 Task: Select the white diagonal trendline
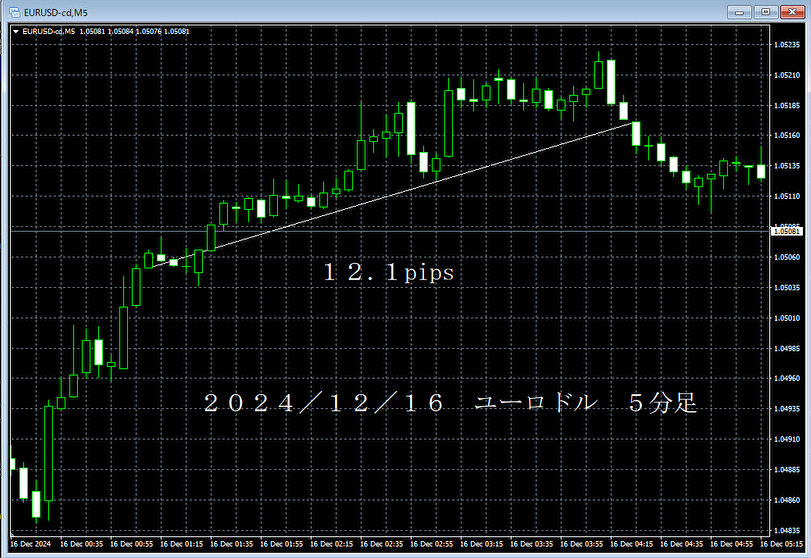pyautogui.click(x=400, y=191)
